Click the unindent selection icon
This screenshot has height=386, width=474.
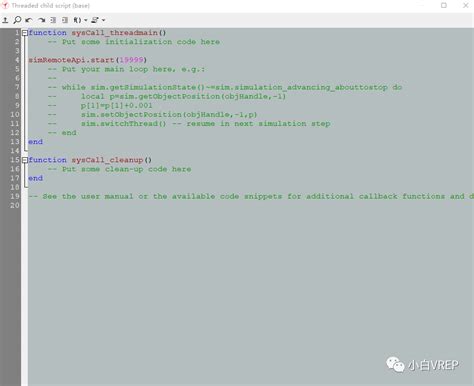53,20
